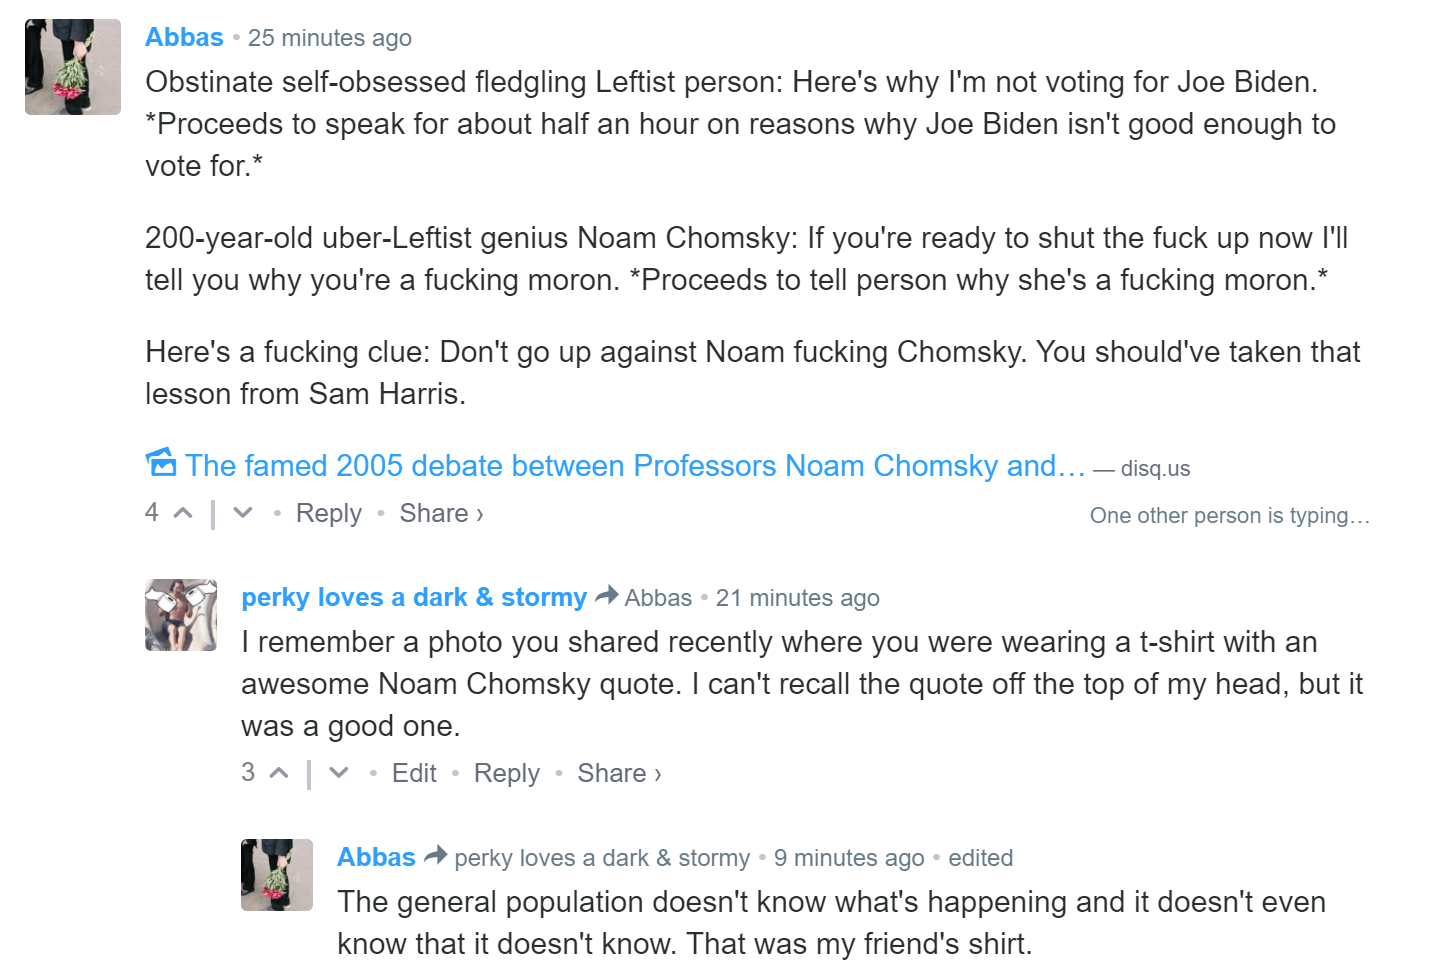Reply to perky's comment
Screen dimensions: 1433x972
(506, 773)
